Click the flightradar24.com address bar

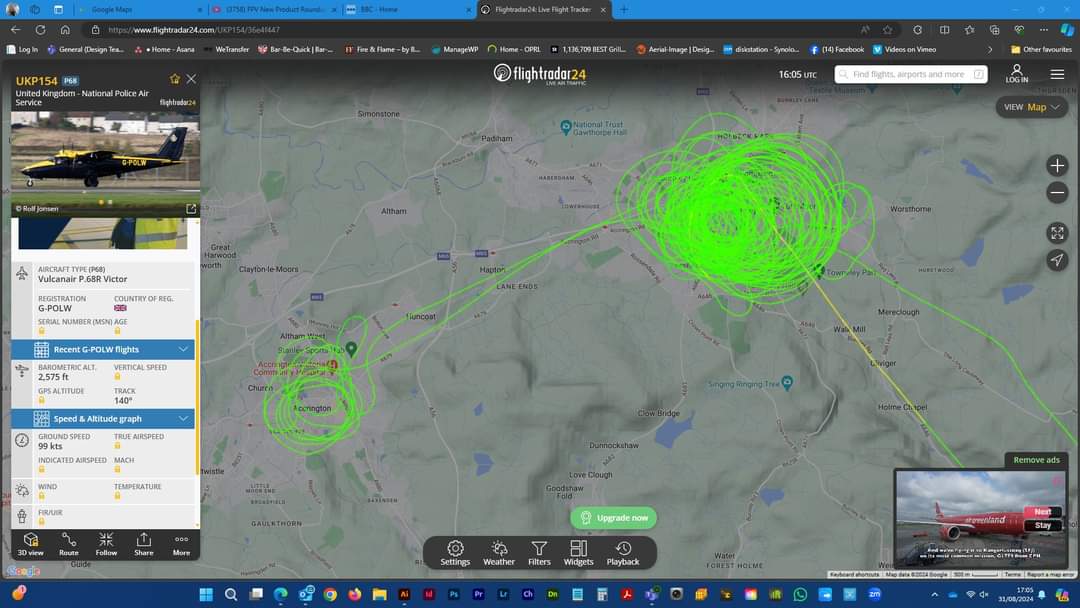tap(475, 30)
